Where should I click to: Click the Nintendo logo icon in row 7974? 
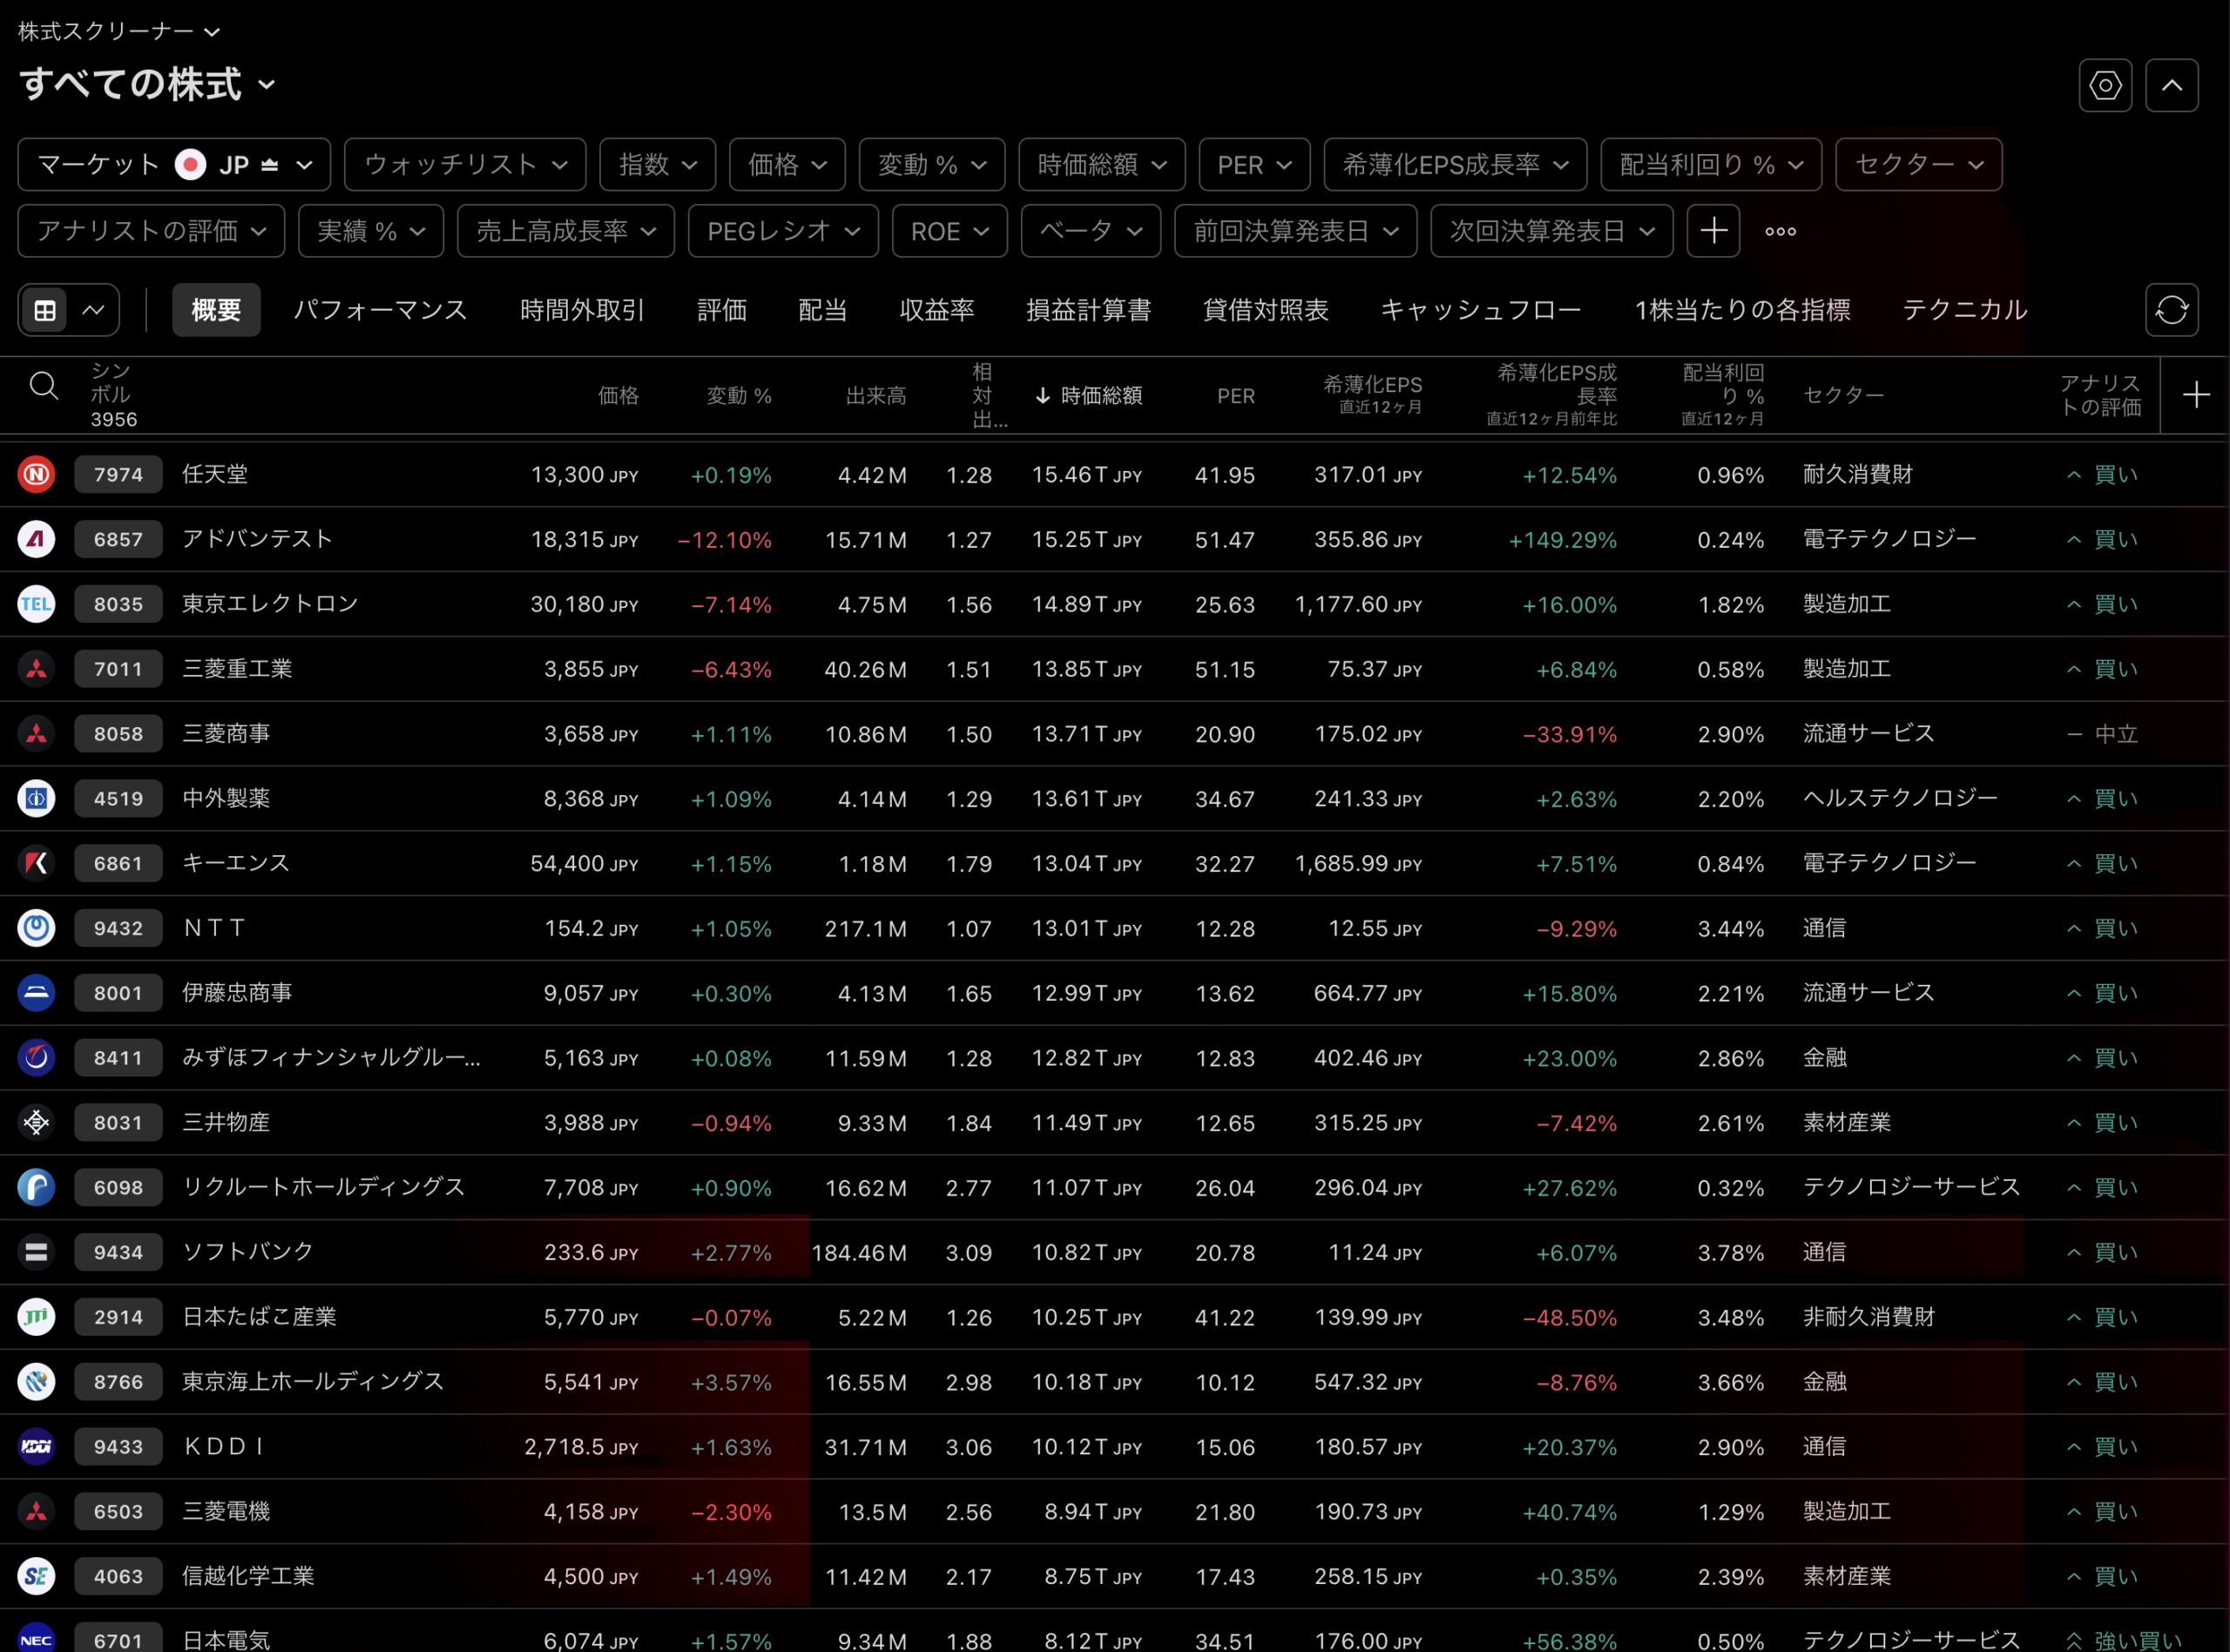[x=36, y=474]
